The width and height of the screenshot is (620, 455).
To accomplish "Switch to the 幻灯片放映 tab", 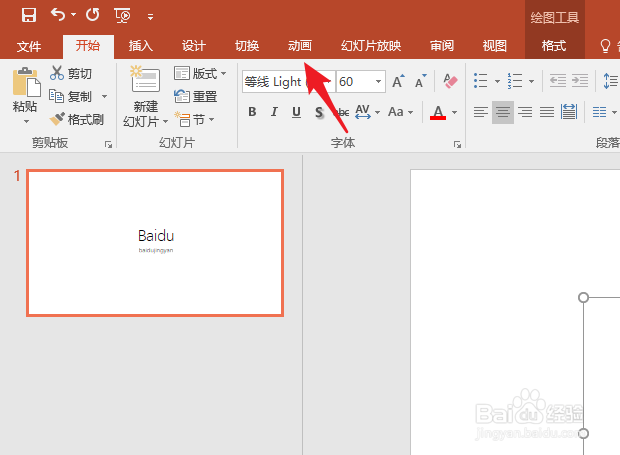I will tap(371, 46).
